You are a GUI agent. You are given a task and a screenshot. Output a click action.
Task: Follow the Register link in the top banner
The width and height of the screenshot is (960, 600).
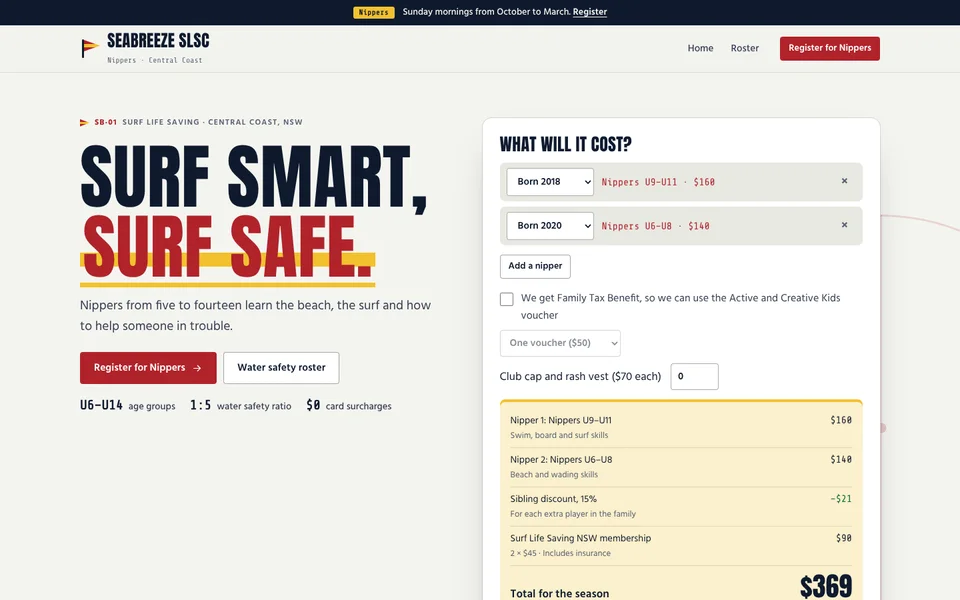pyautogui.click(x=590, y=12)
